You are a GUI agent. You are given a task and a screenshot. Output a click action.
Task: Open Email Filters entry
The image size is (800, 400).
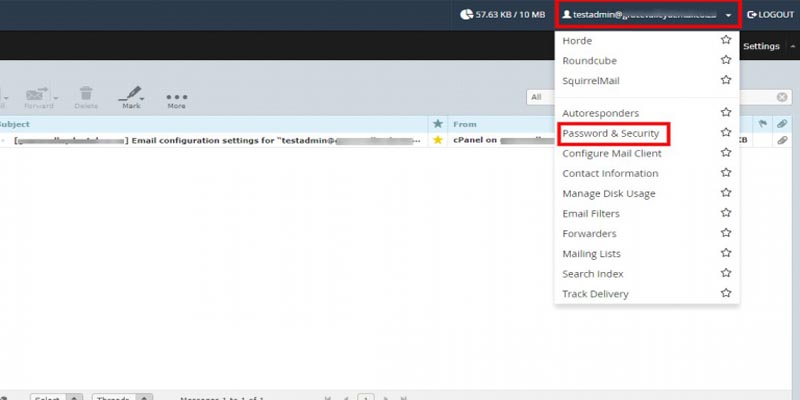(x=591, y=214)
